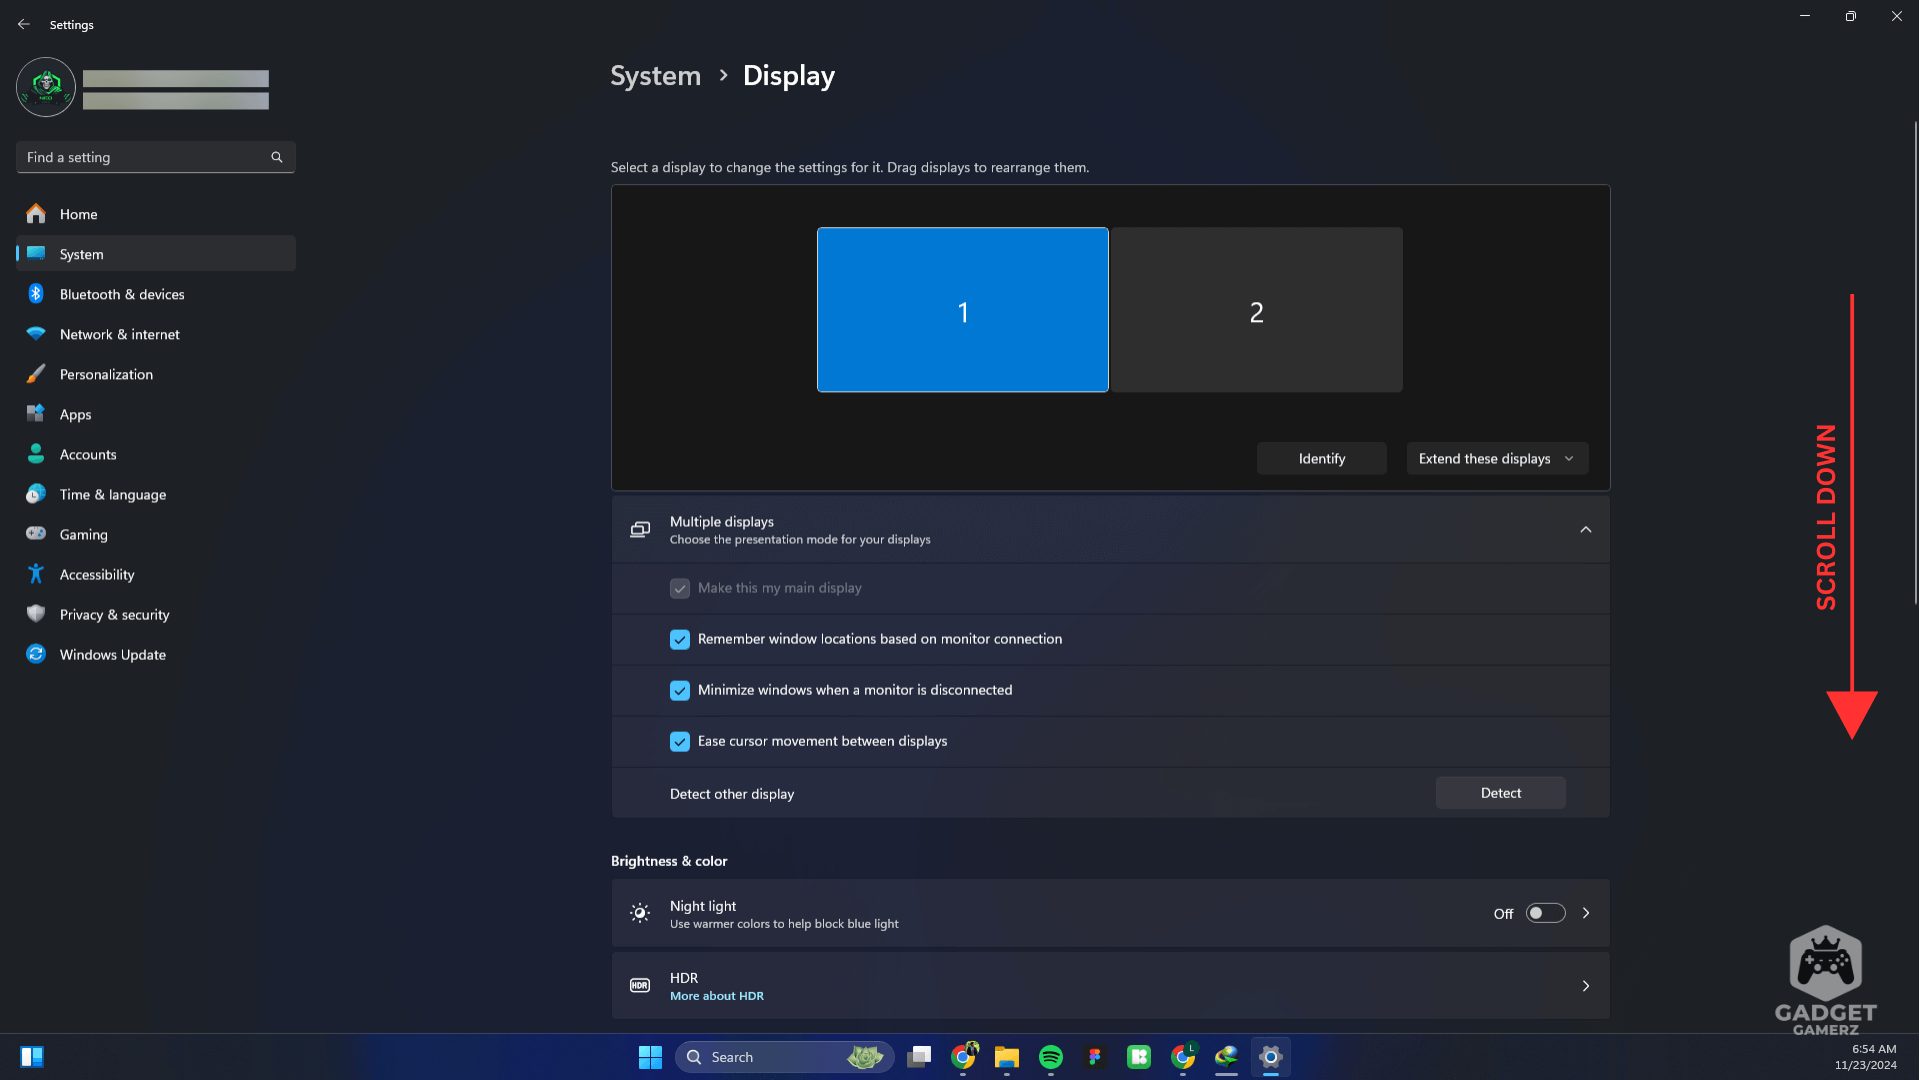Open Windows Update settings
The height and width of the screenshot is (1080, 1920).
(112, 654)
